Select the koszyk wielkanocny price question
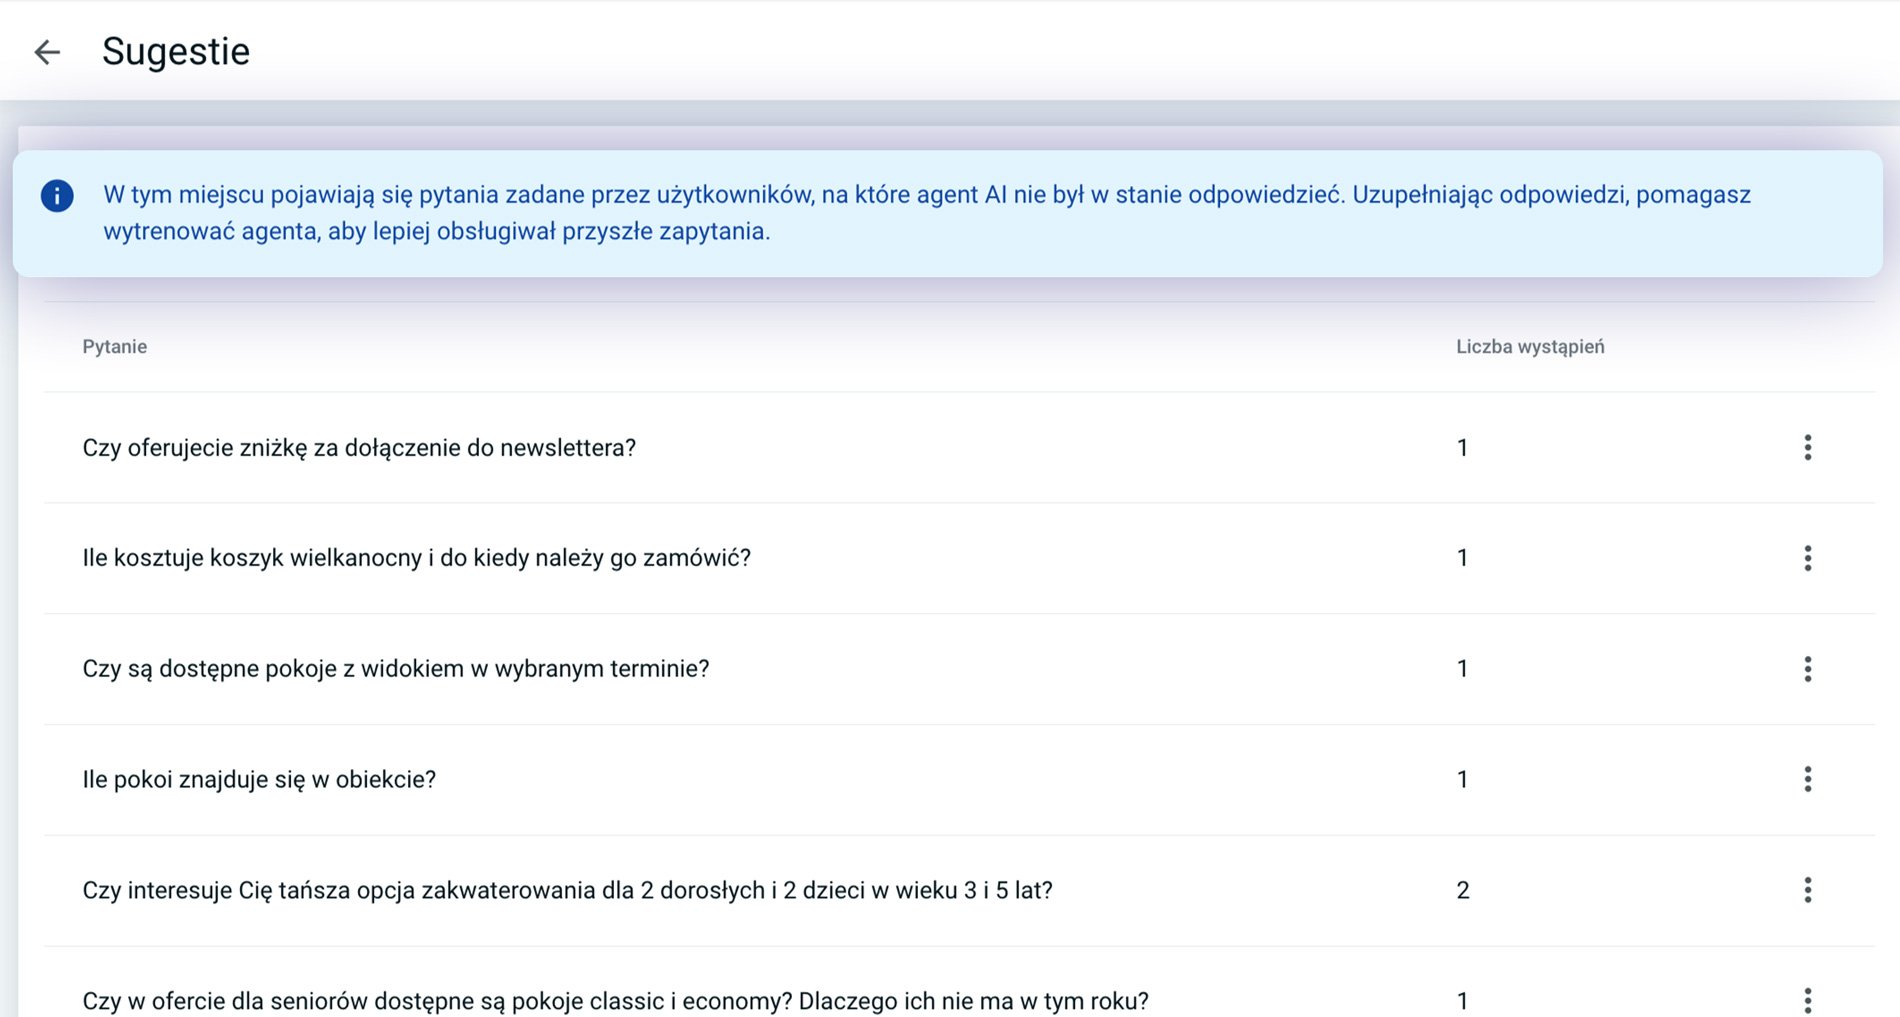Screen dimensions: 1900x1017 tap(416, 558)
